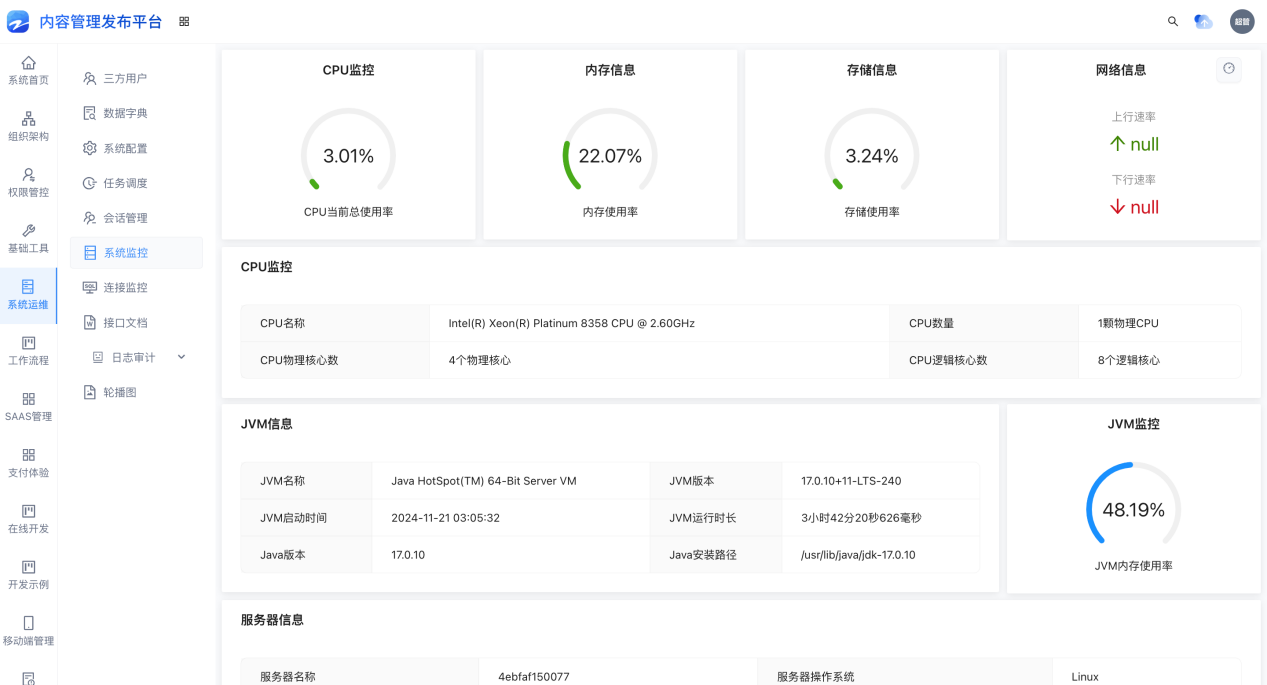Image resolution: width=1267 pixels, height=685 pixels.
Task: Open the 三方用户 menu item
Action: (x=125, y=78)
